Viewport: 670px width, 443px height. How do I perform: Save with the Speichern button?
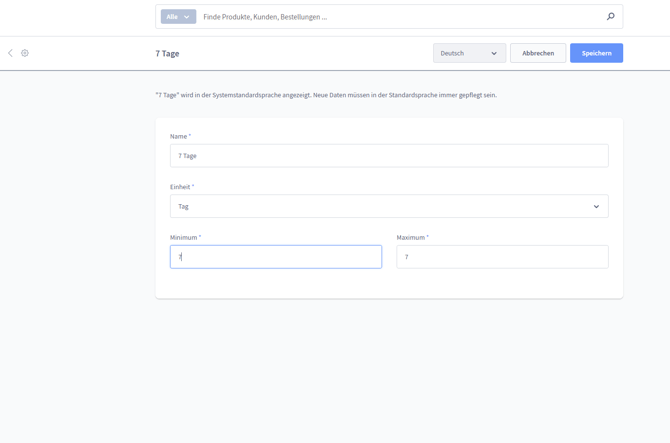pyautogui.click(x=596, y=53)
